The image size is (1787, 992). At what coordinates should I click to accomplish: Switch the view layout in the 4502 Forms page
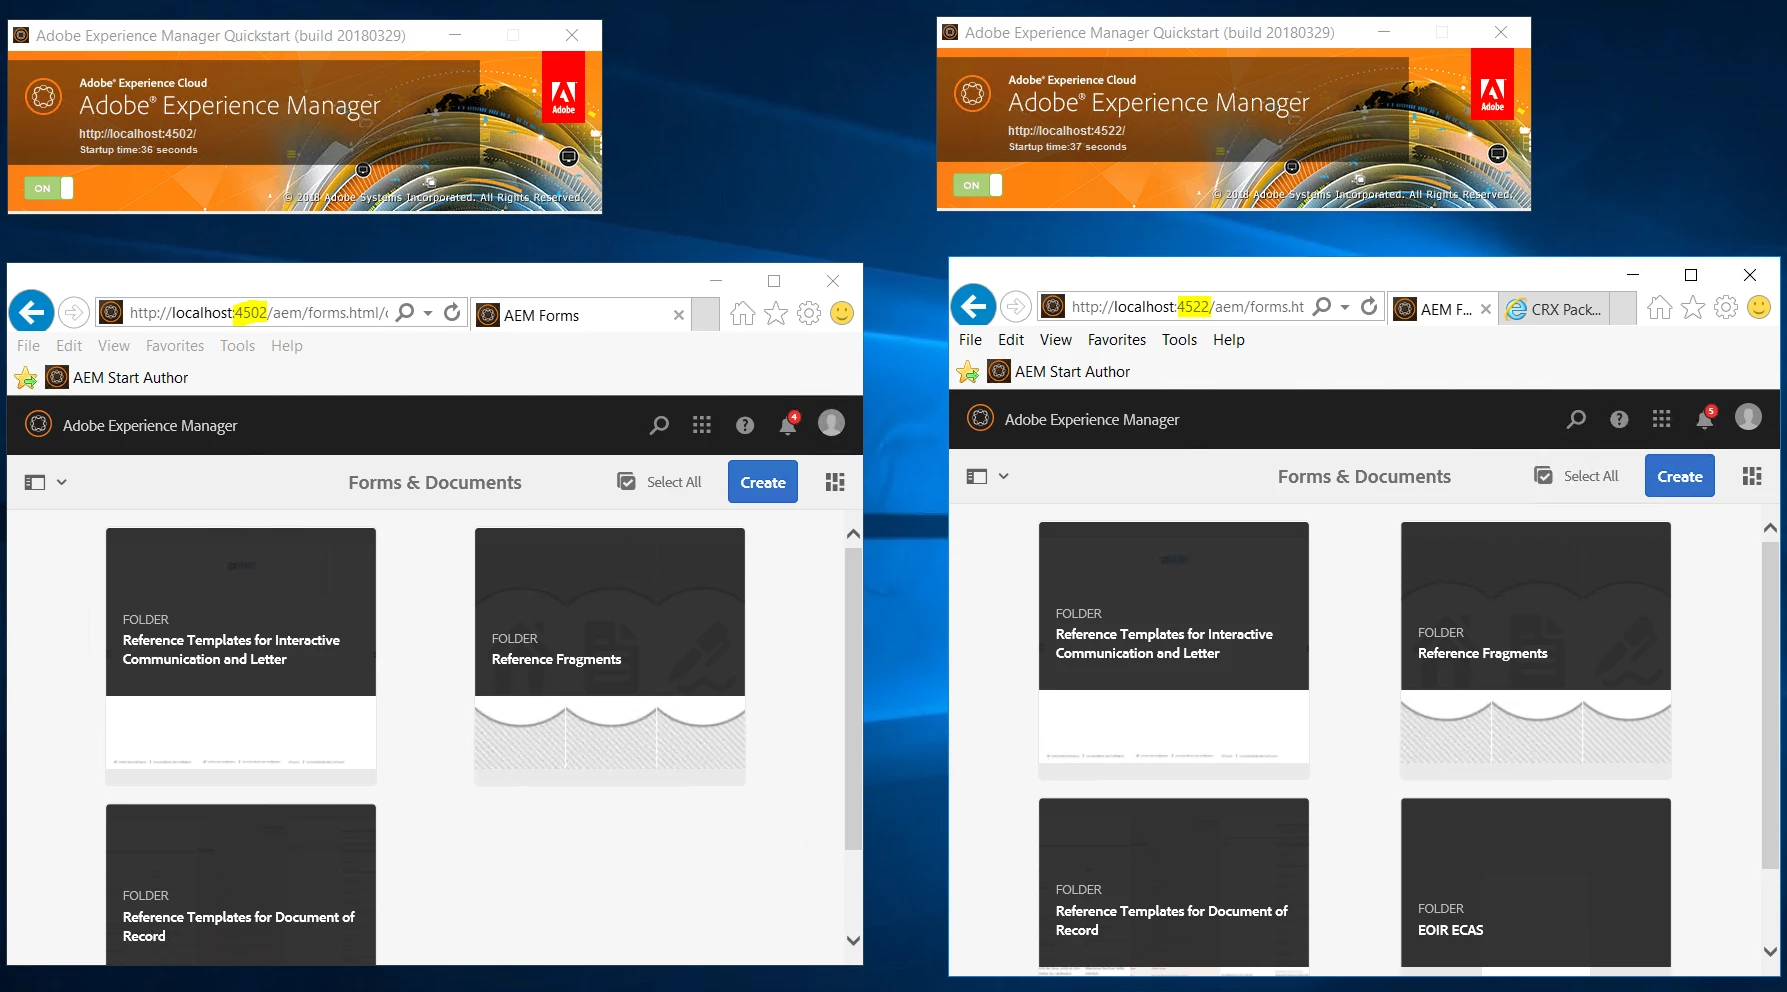point(835,482)
